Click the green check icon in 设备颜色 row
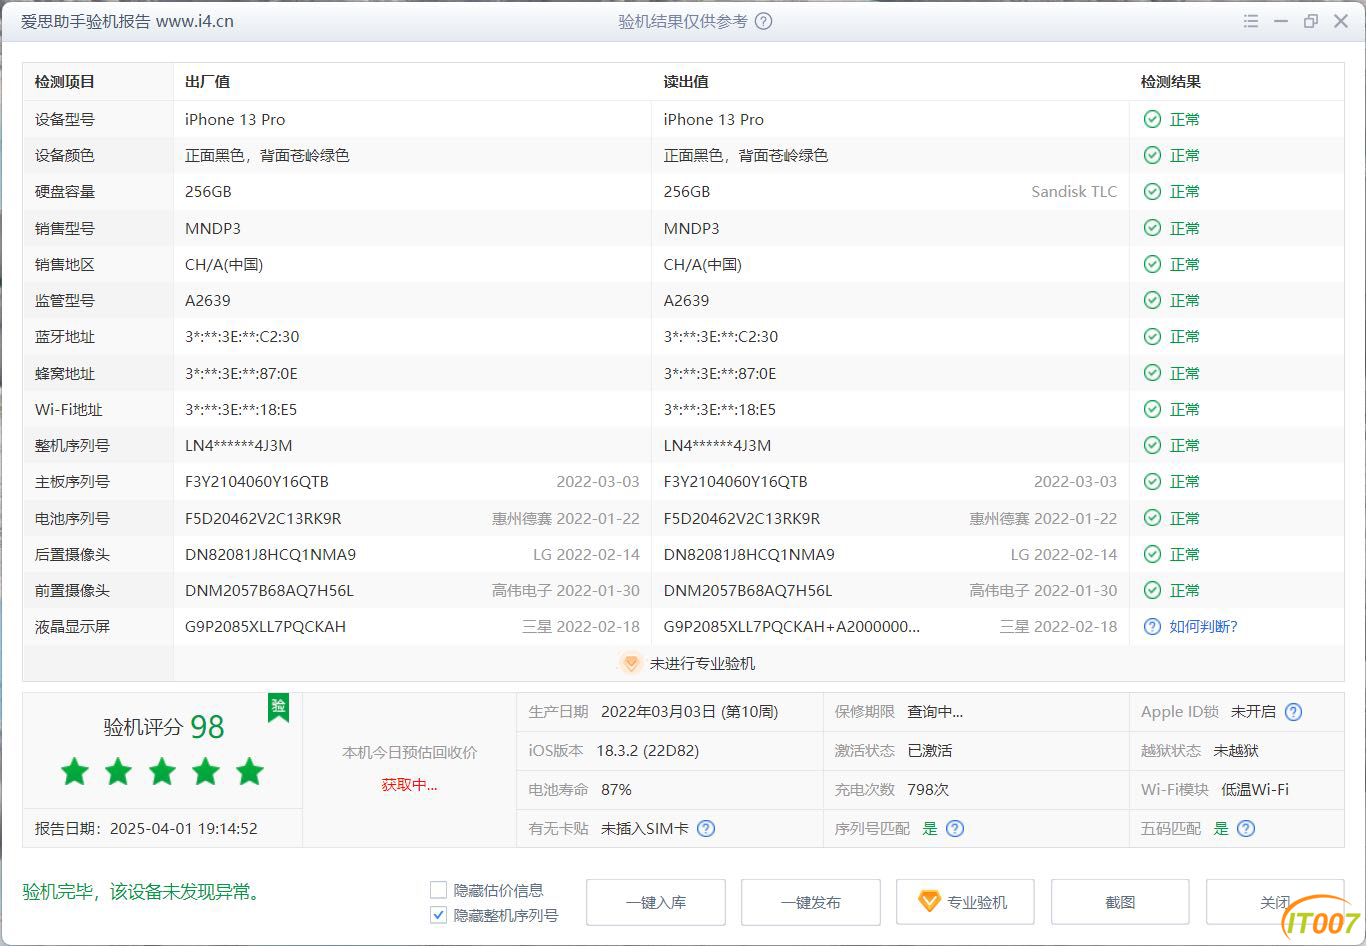 [1152, 155]
